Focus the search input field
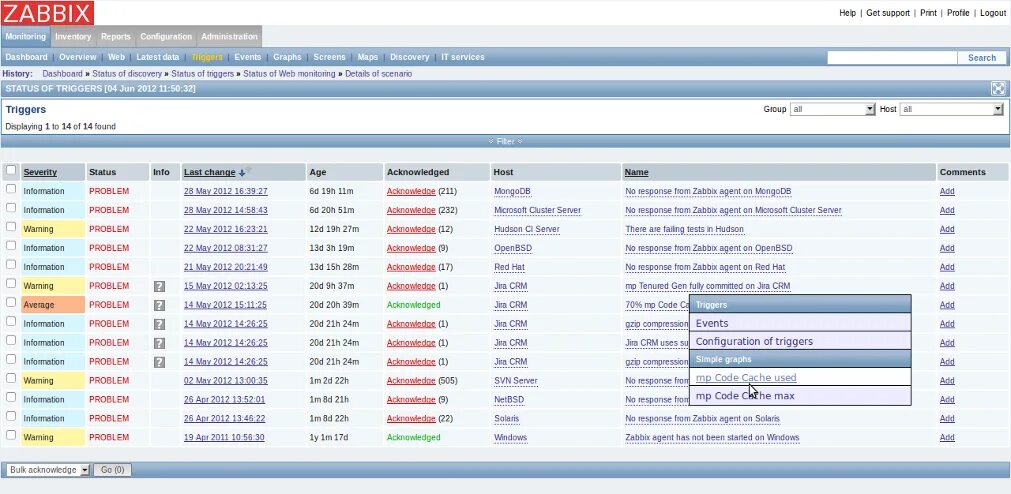 [892, 57]
